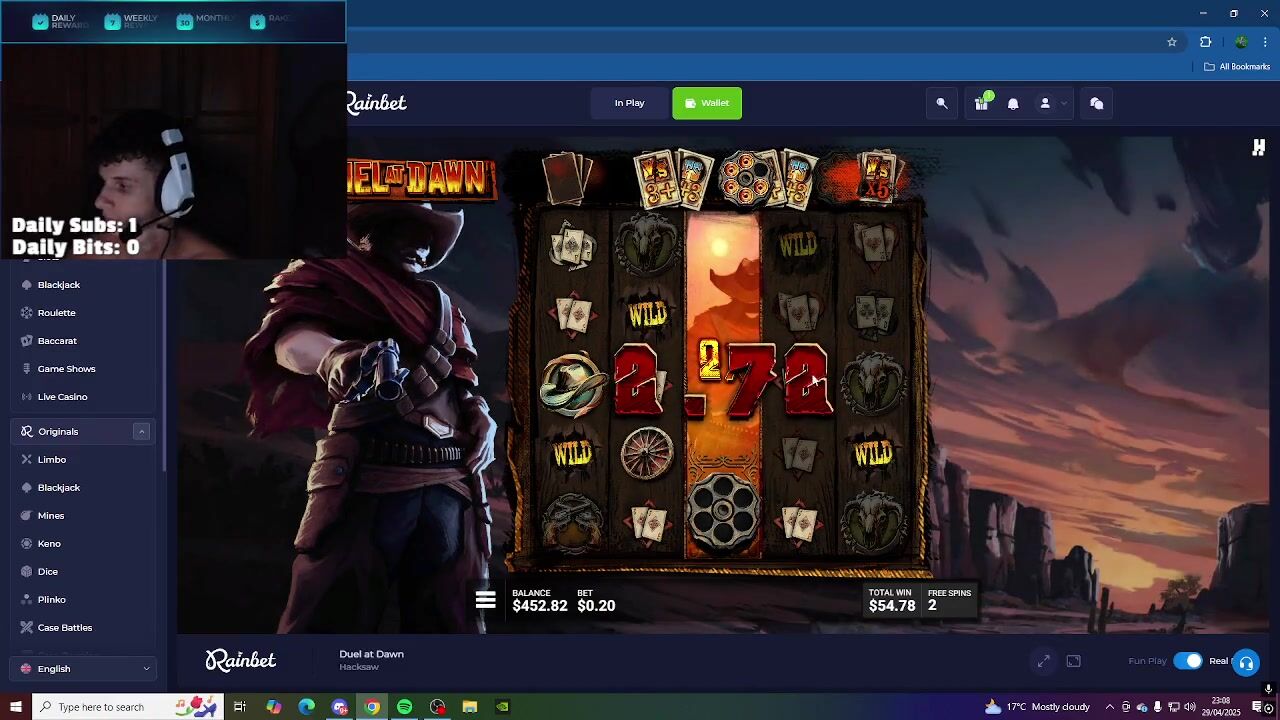Click the Hacksaw provider name
Image resolution: width=1280 pixels, height=720 pixels.
tap(359, 667)
